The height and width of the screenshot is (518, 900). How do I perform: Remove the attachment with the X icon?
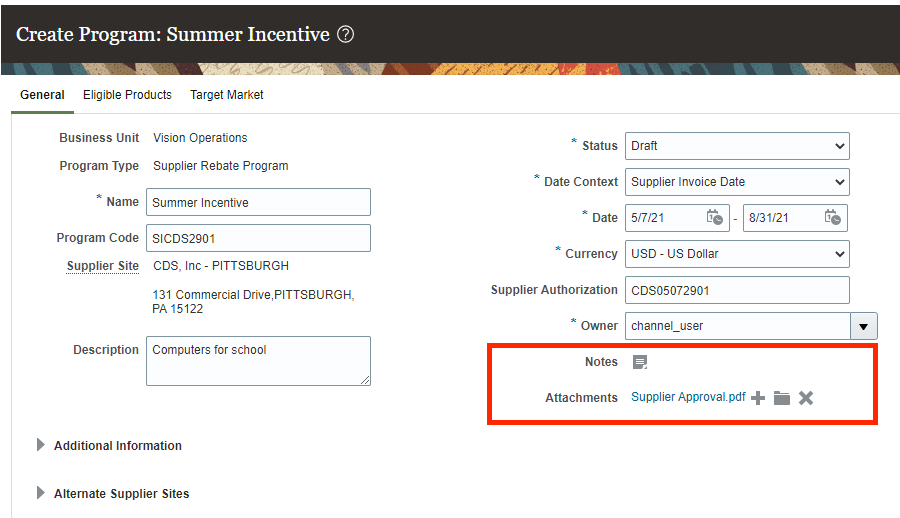[806, 398]
